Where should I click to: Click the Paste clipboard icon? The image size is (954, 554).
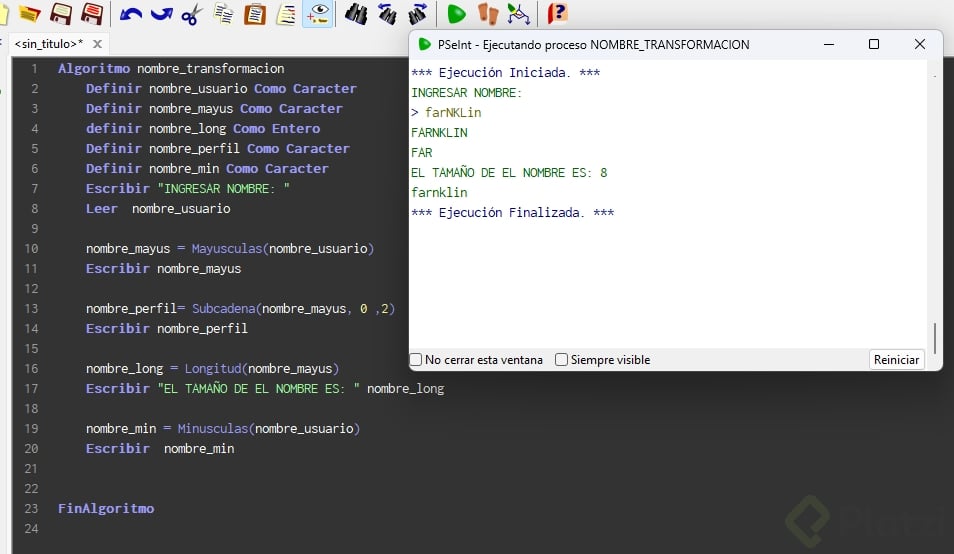click(x=256, y=14)
